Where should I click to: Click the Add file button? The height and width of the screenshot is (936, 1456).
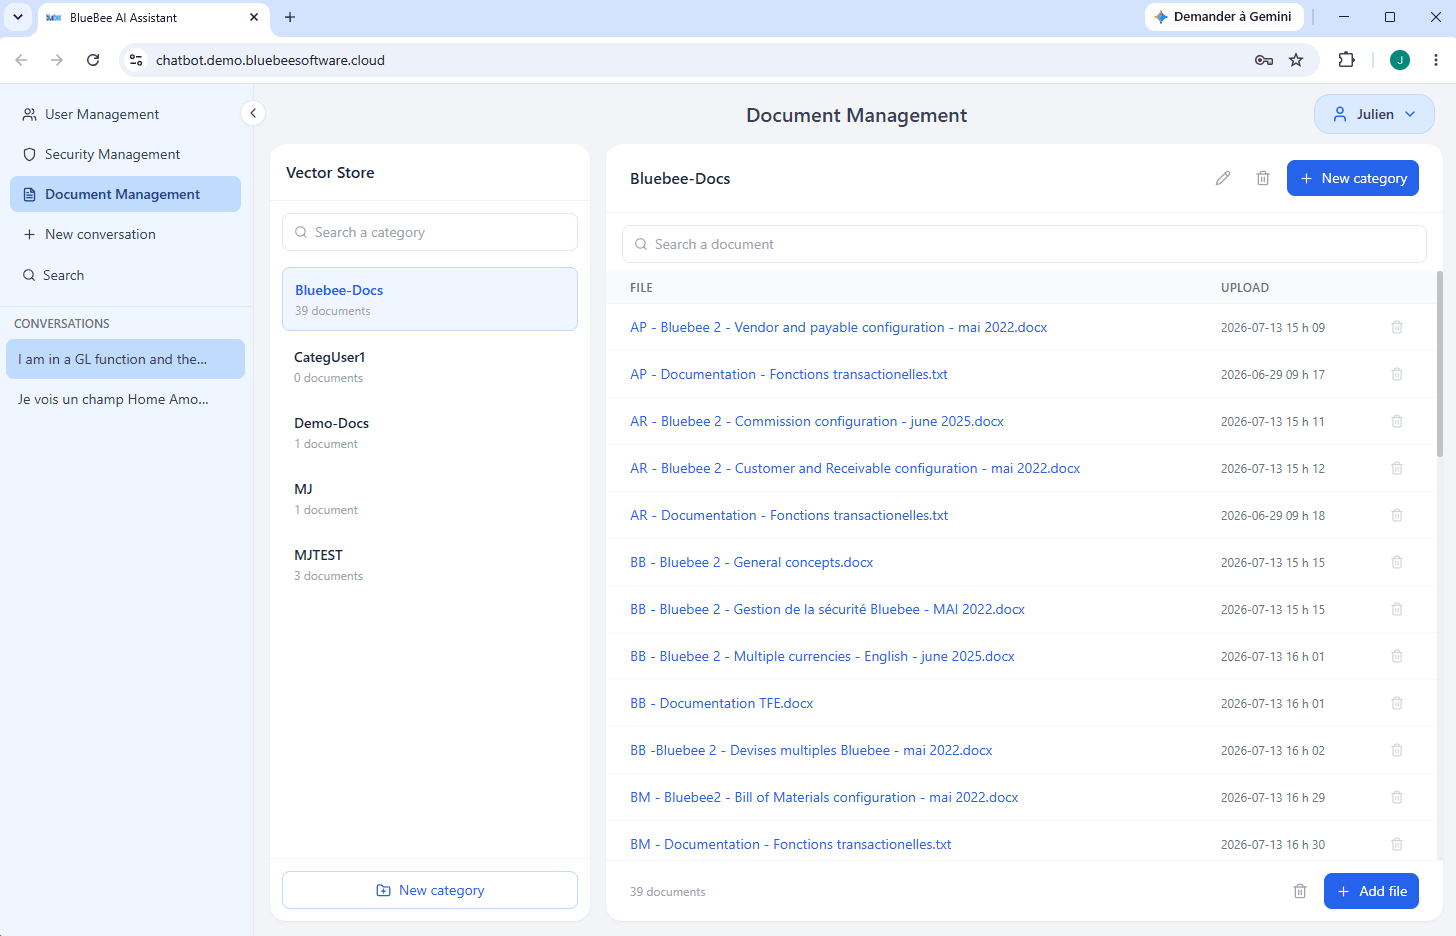click(x=1371, y=891)
